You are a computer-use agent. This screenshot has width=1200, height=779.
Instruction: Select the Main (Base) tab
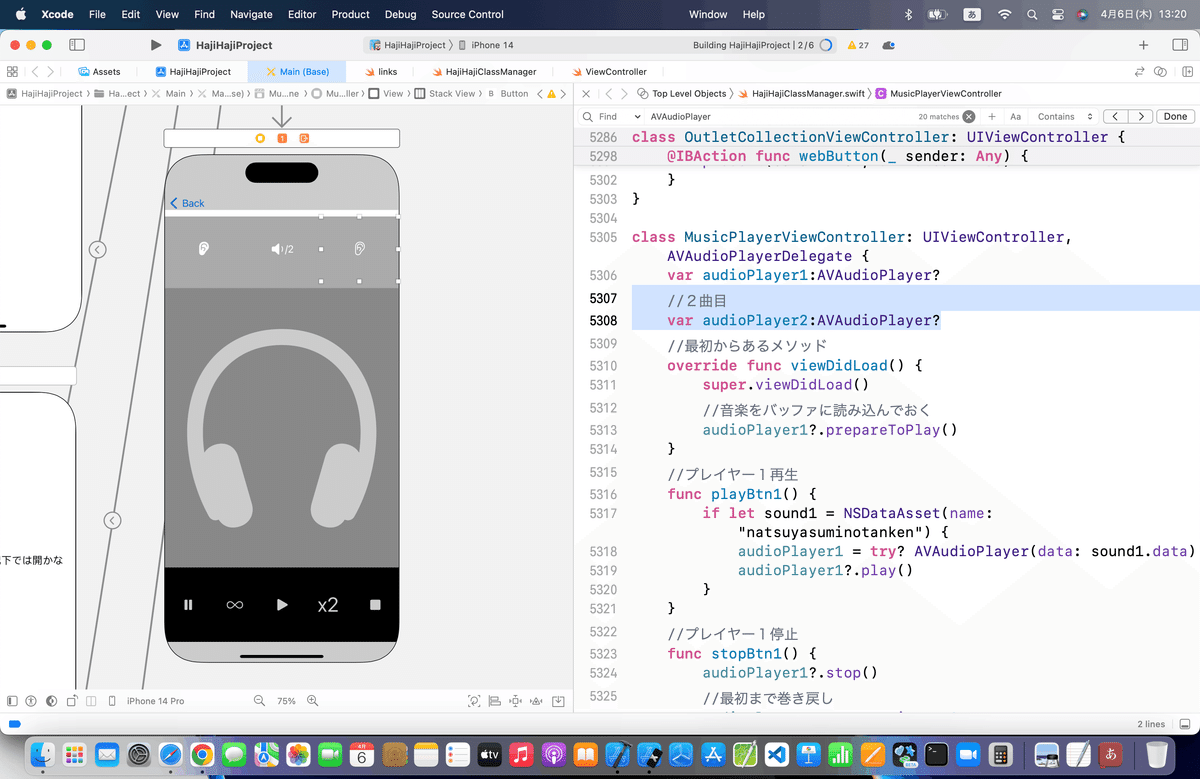[x=297, y=72]
